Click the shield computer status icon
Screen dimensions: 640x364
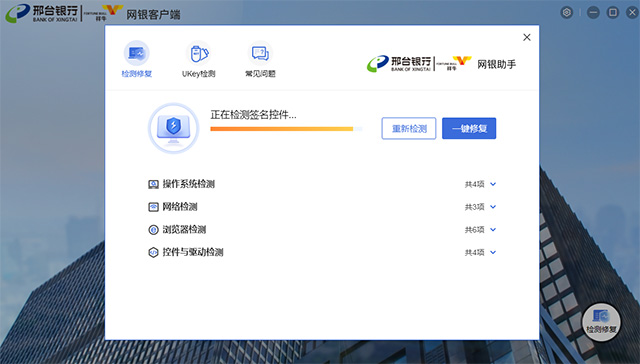click(173, 128)
